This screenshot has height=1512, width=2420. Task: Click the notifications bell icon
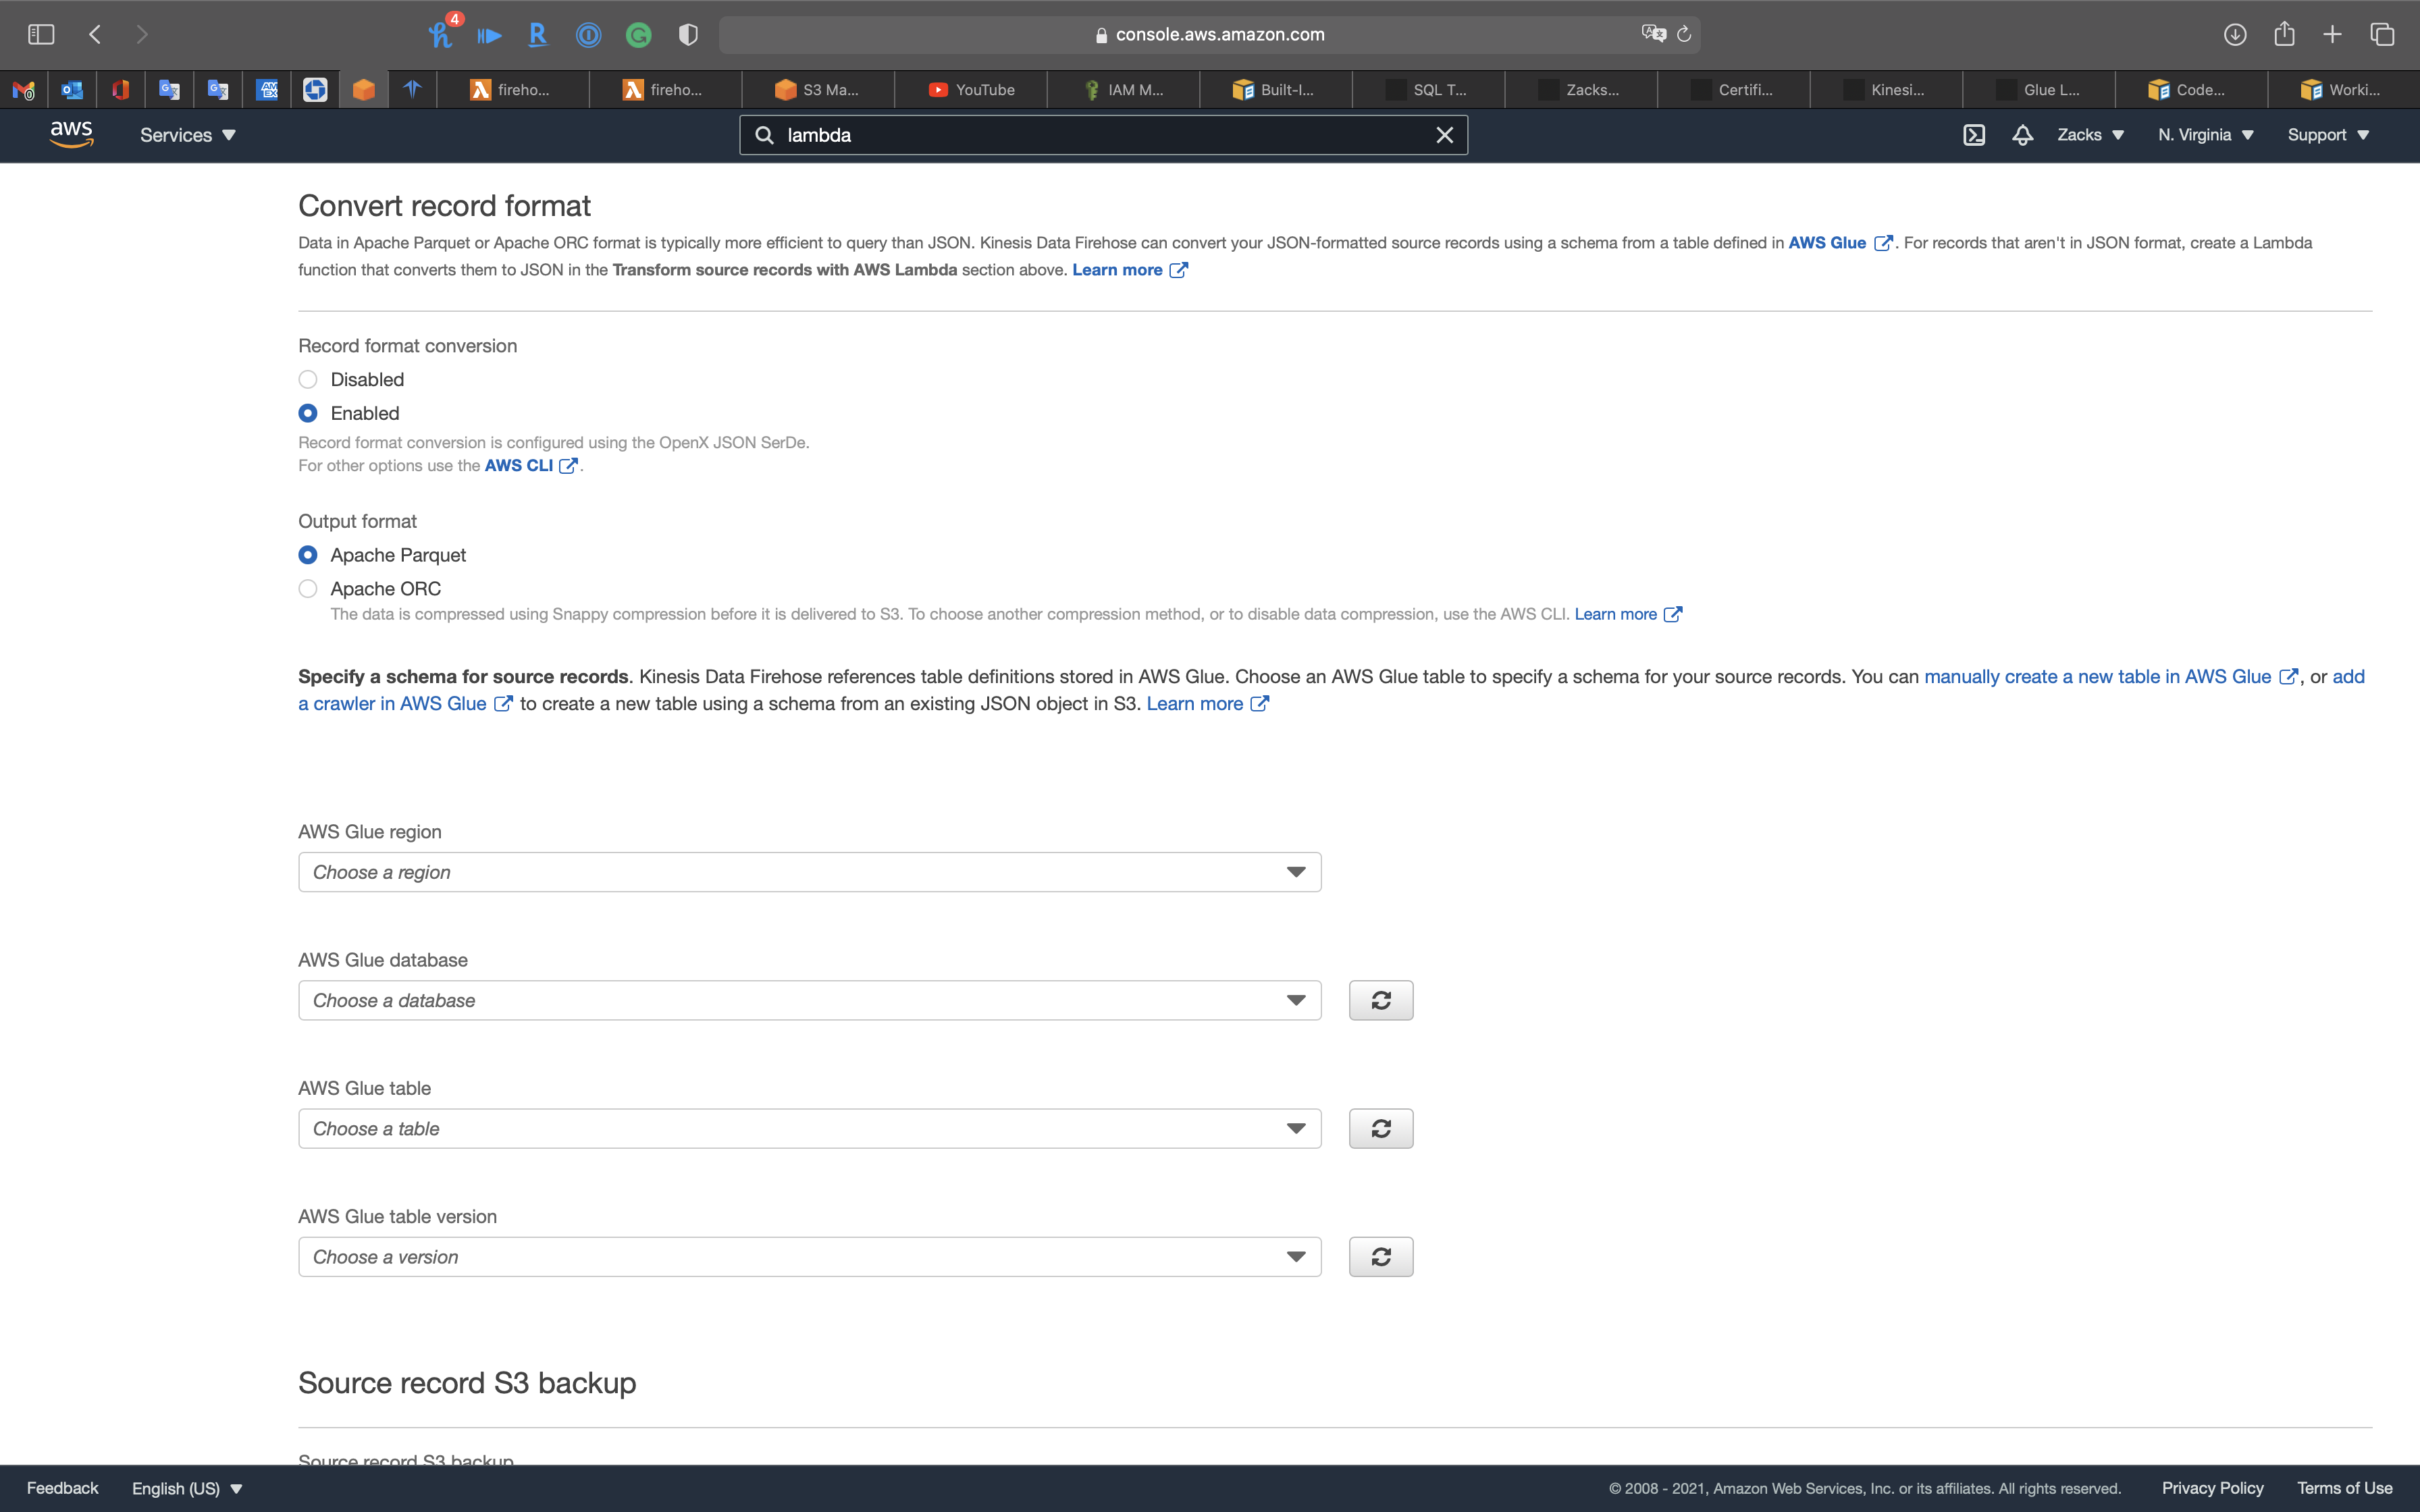[2022, 135]
